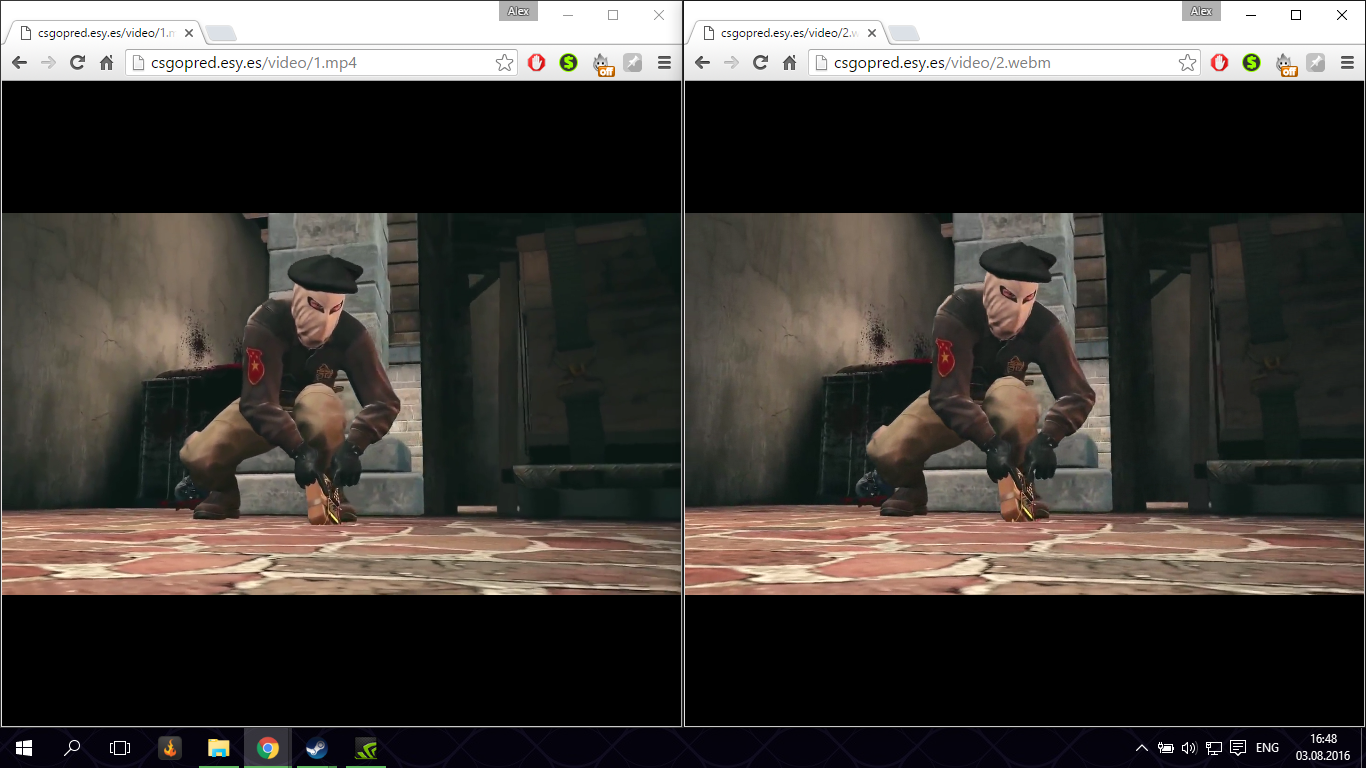Click green S extension in right window

pos(1252,63)
